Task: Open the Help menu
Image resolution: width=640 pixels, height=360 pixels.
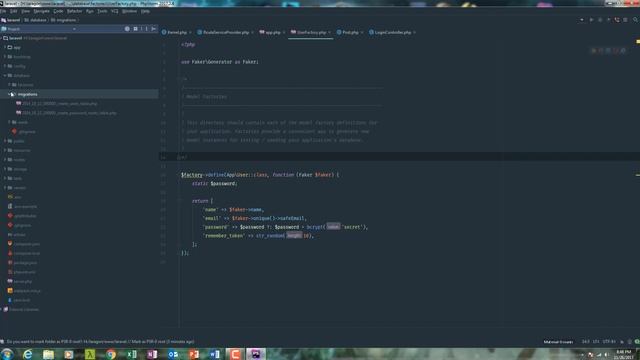Action: coord(145,11)
